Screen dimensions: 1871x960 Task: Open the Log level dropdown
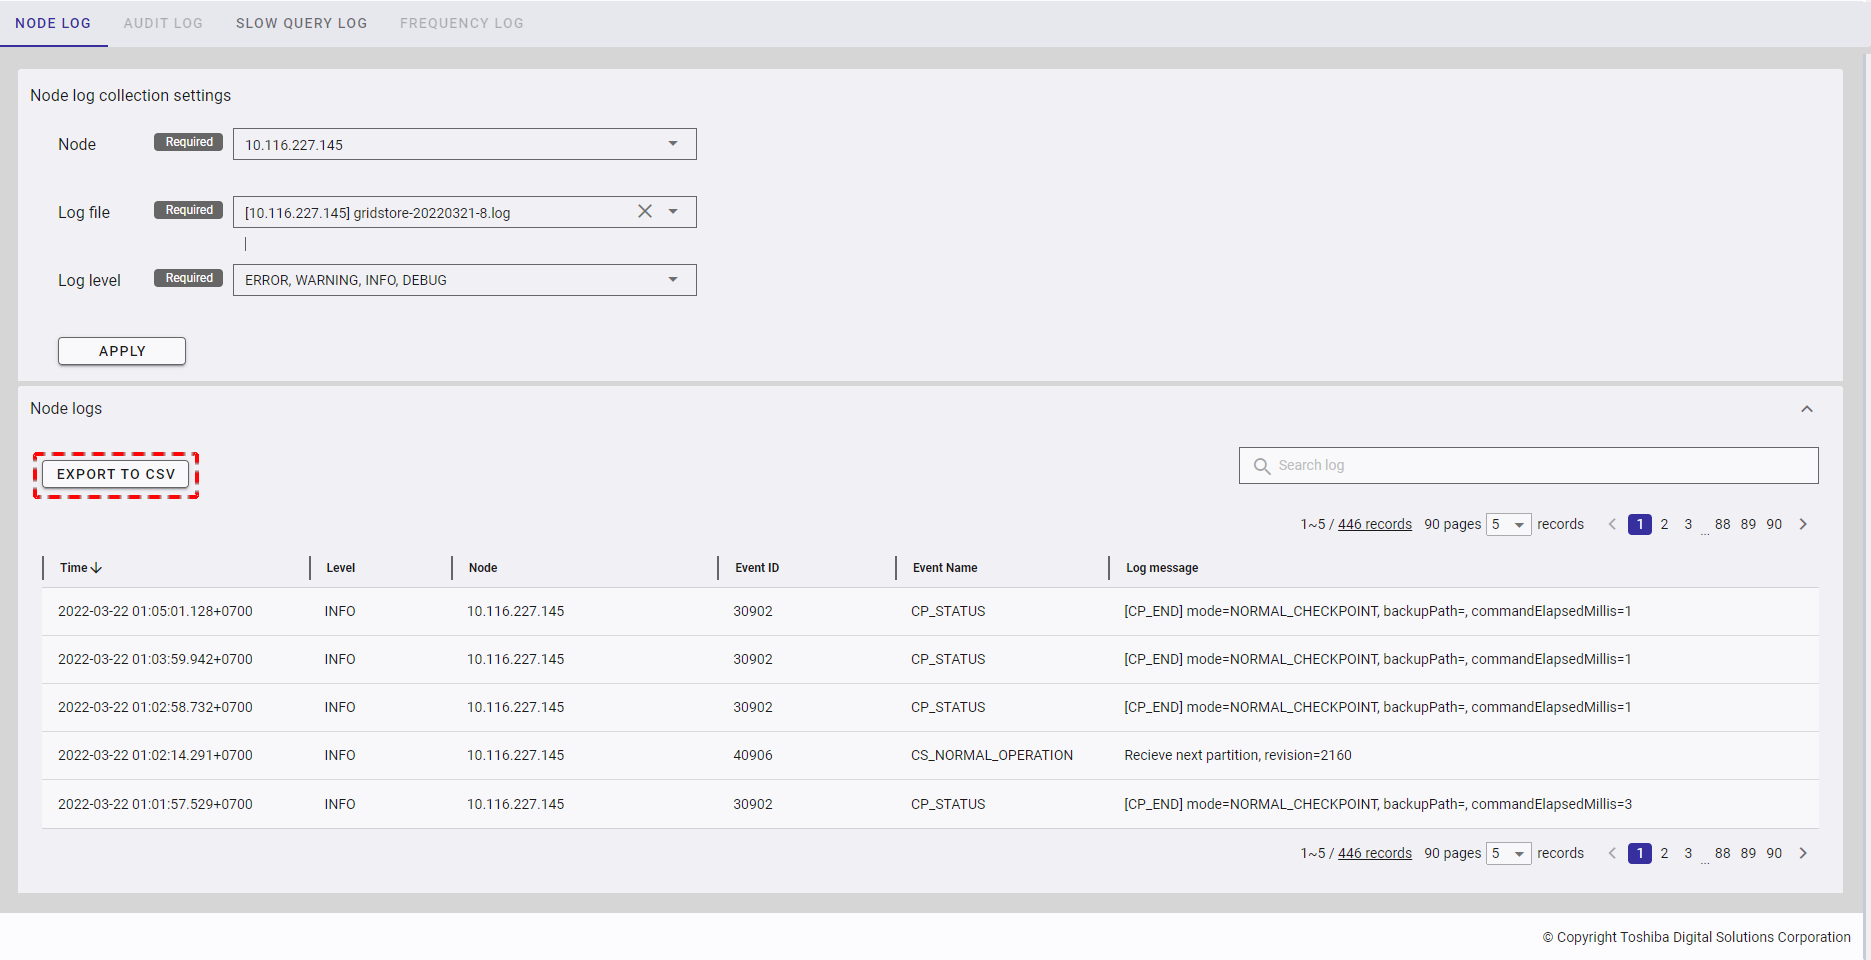(464, 280)
